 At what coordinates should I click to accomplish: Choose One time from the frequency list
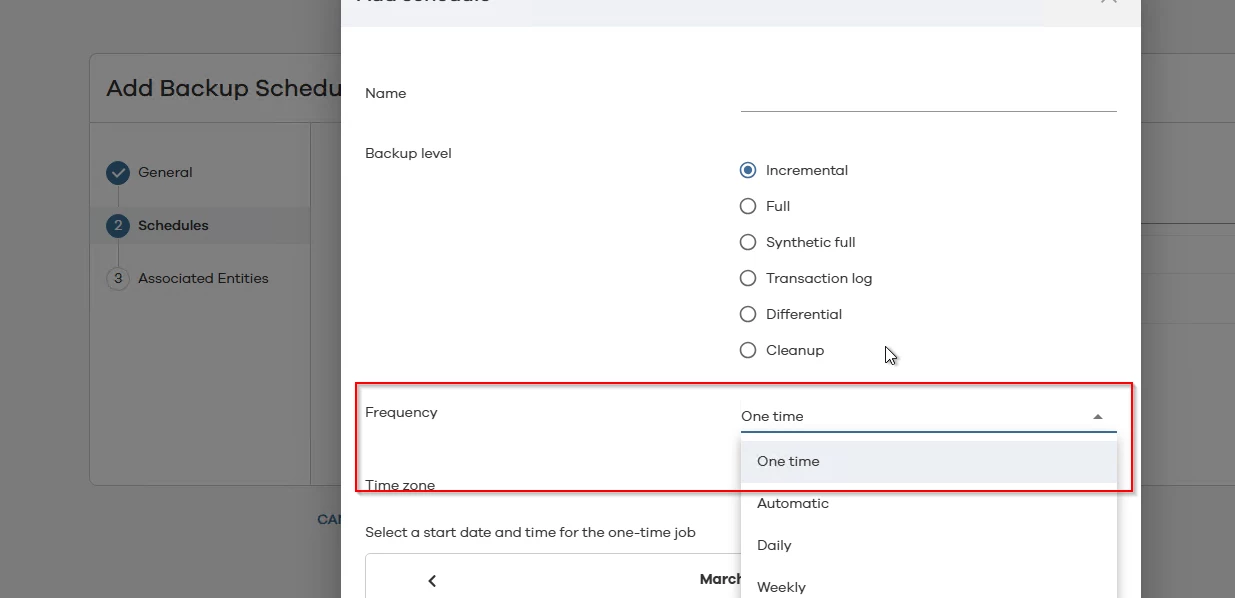(x=788, y=462)
